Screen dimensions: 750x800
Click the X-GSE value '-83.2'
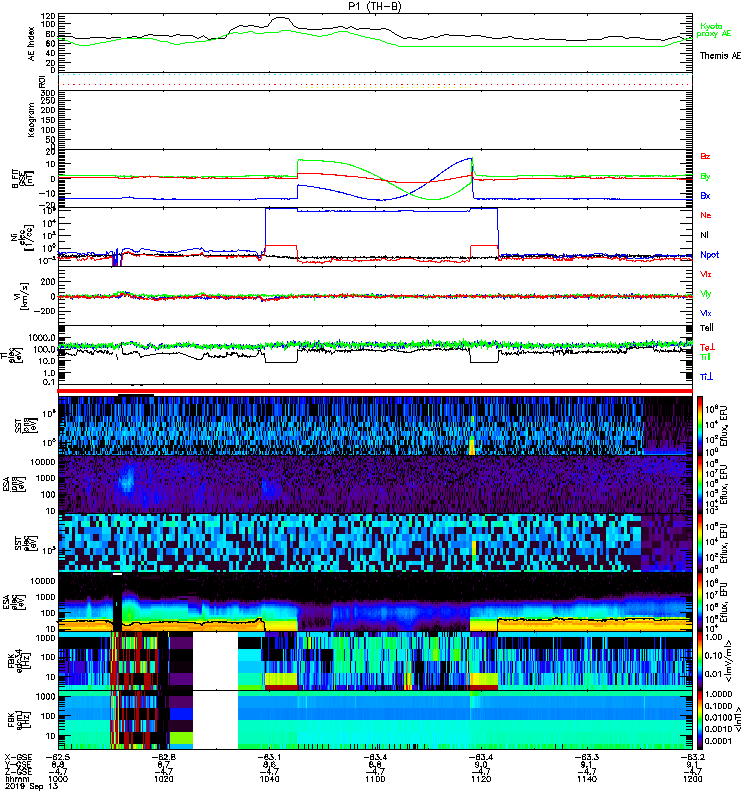[x=692, y=757]
